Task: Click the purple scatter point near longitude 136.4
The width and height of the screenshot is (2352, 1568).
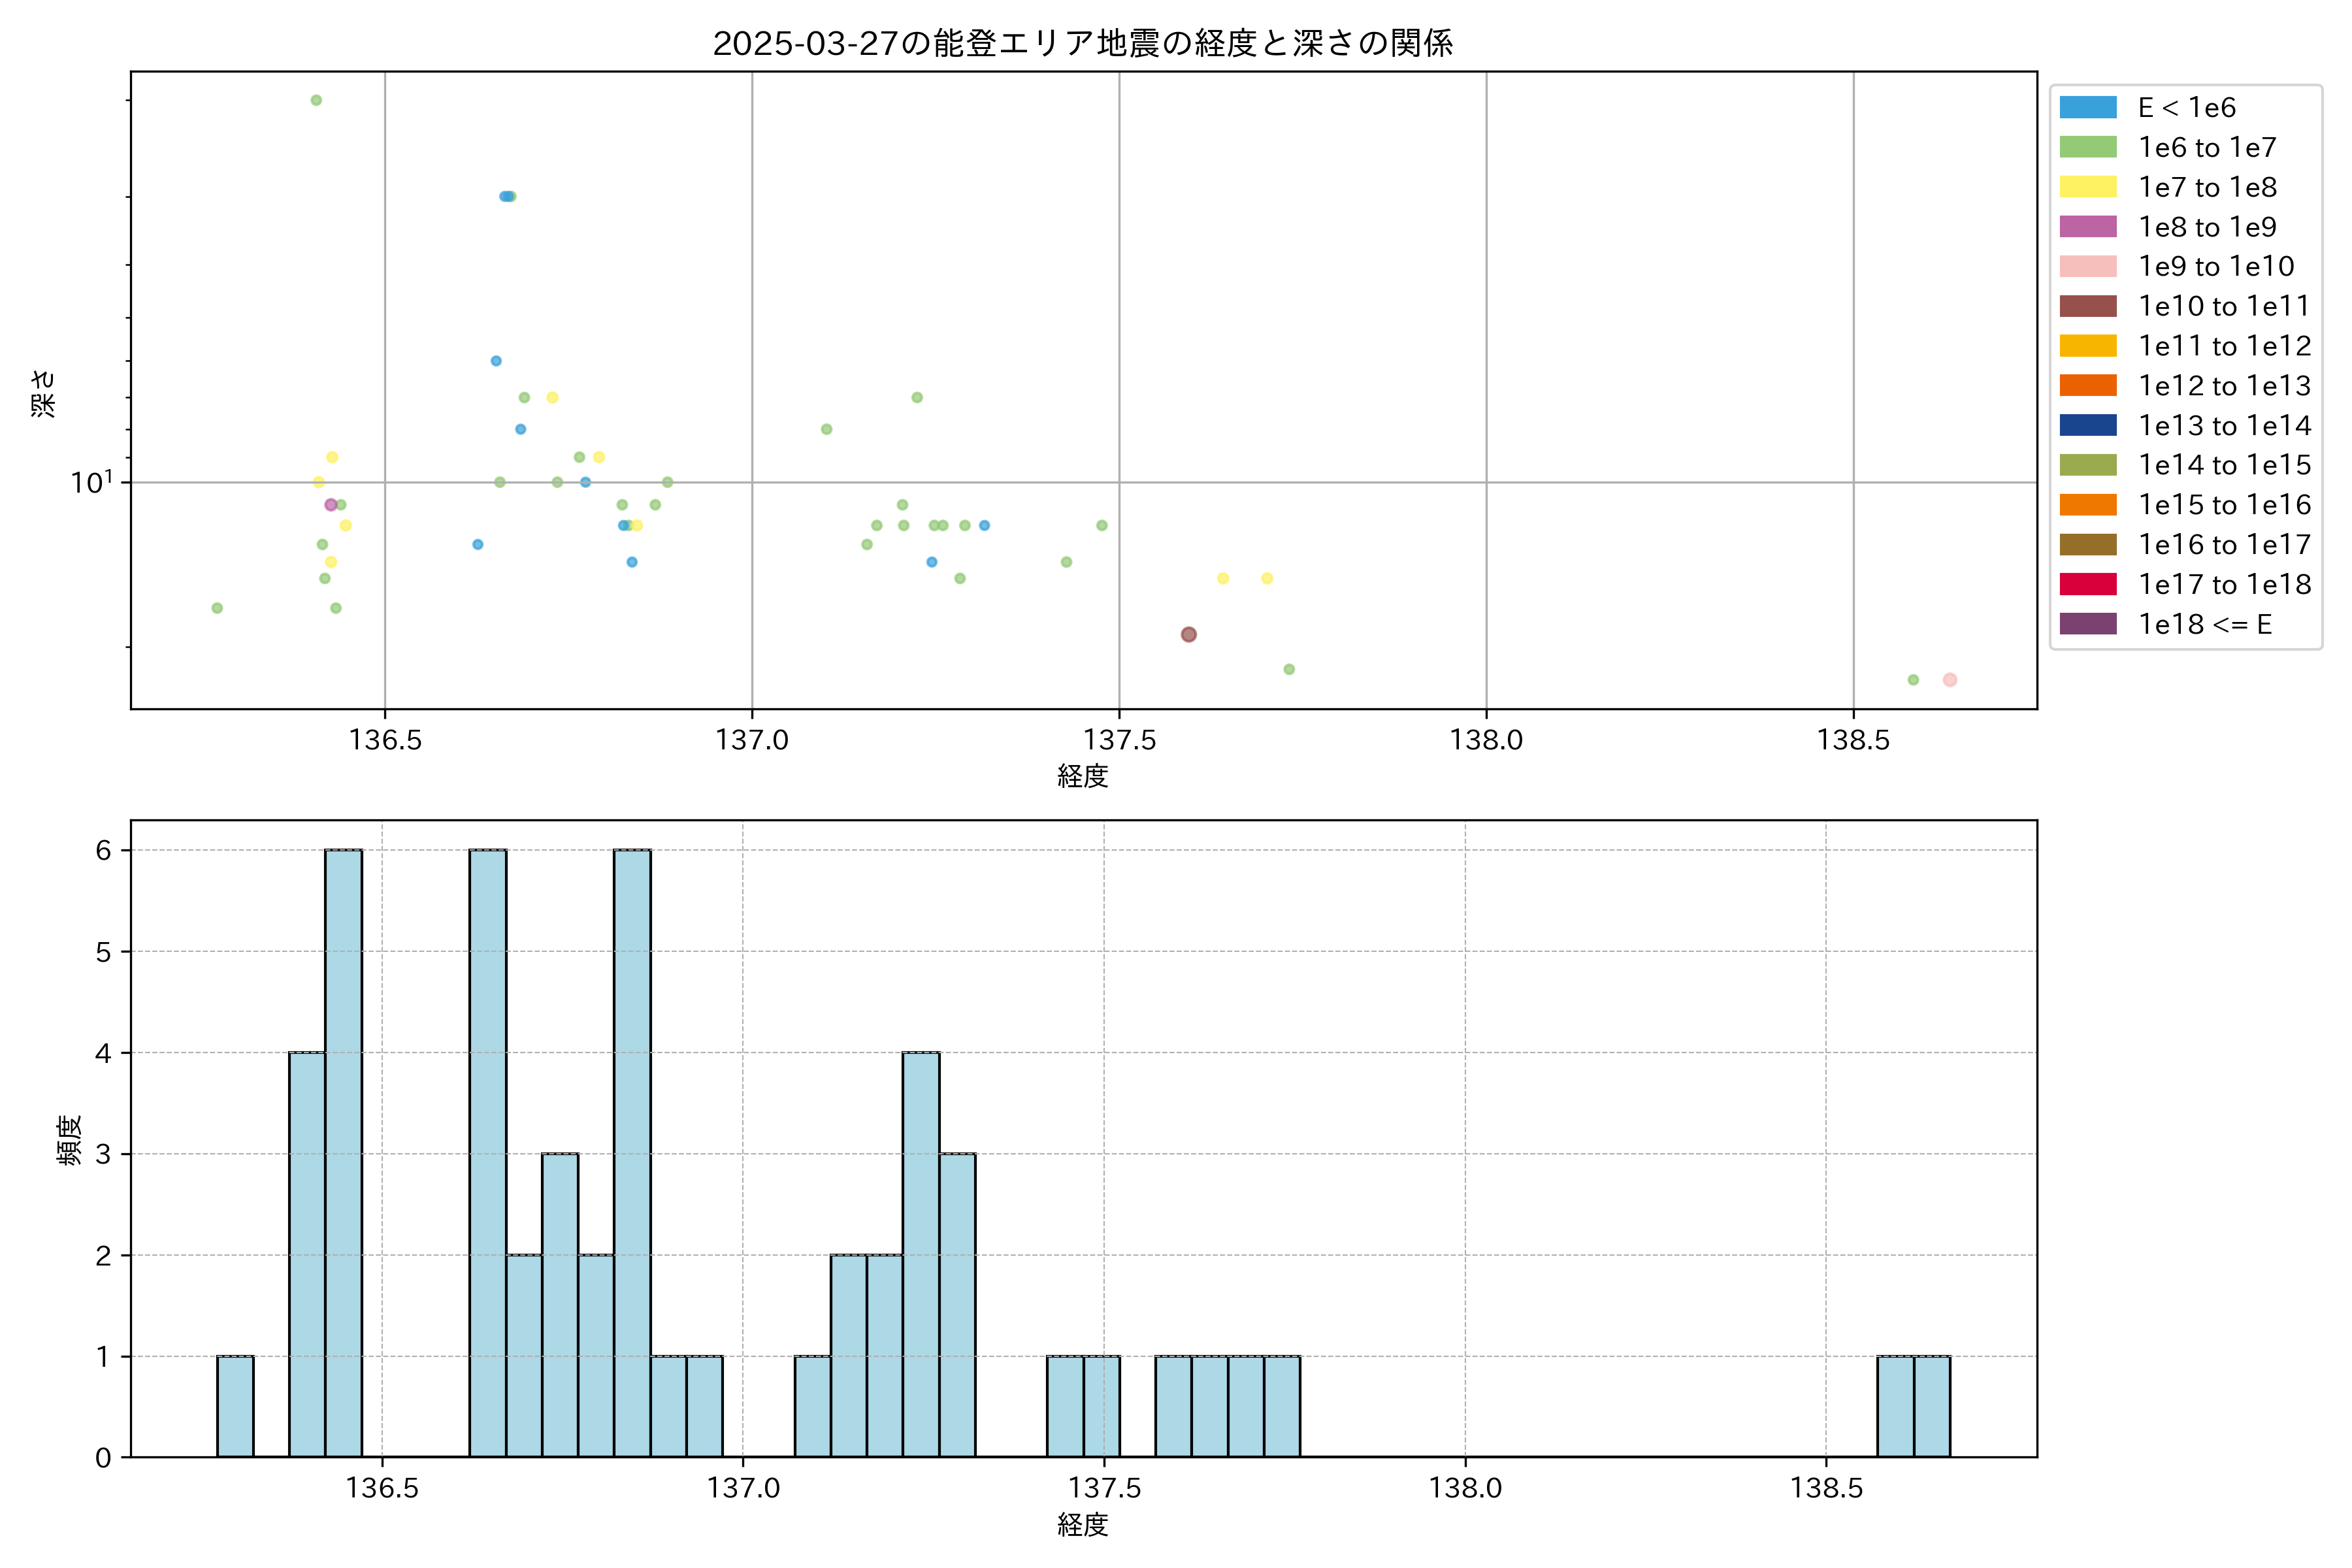Action: [331, 505]
